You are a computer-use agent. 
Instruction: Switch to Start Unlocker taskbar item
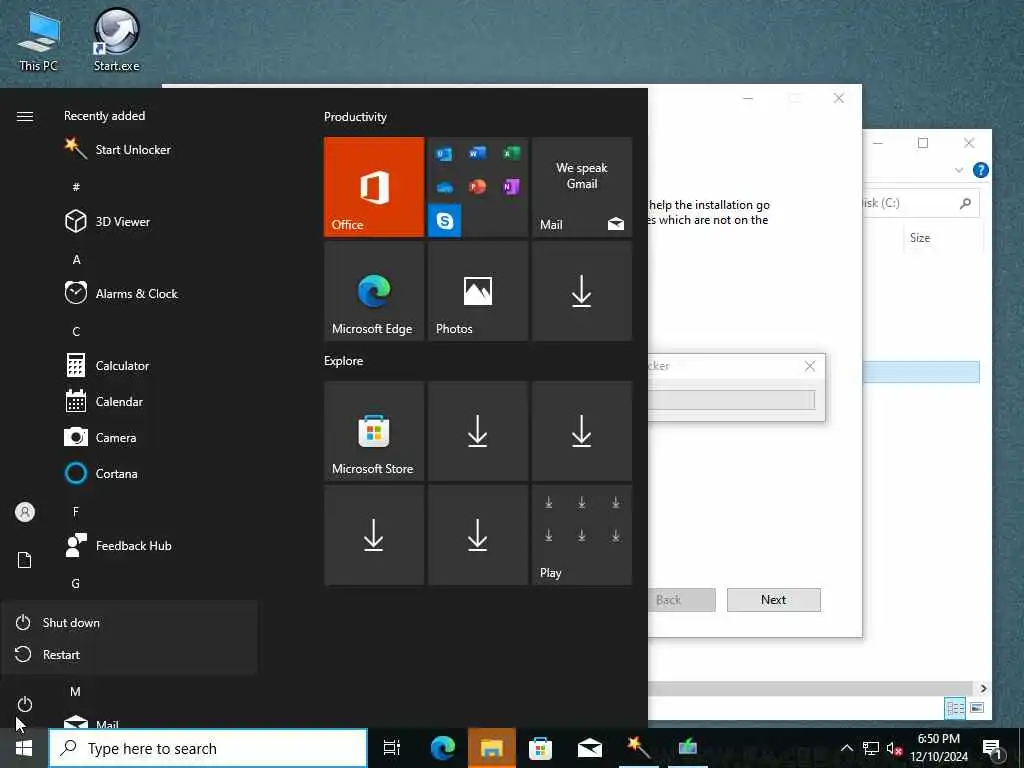click(638, 748)
